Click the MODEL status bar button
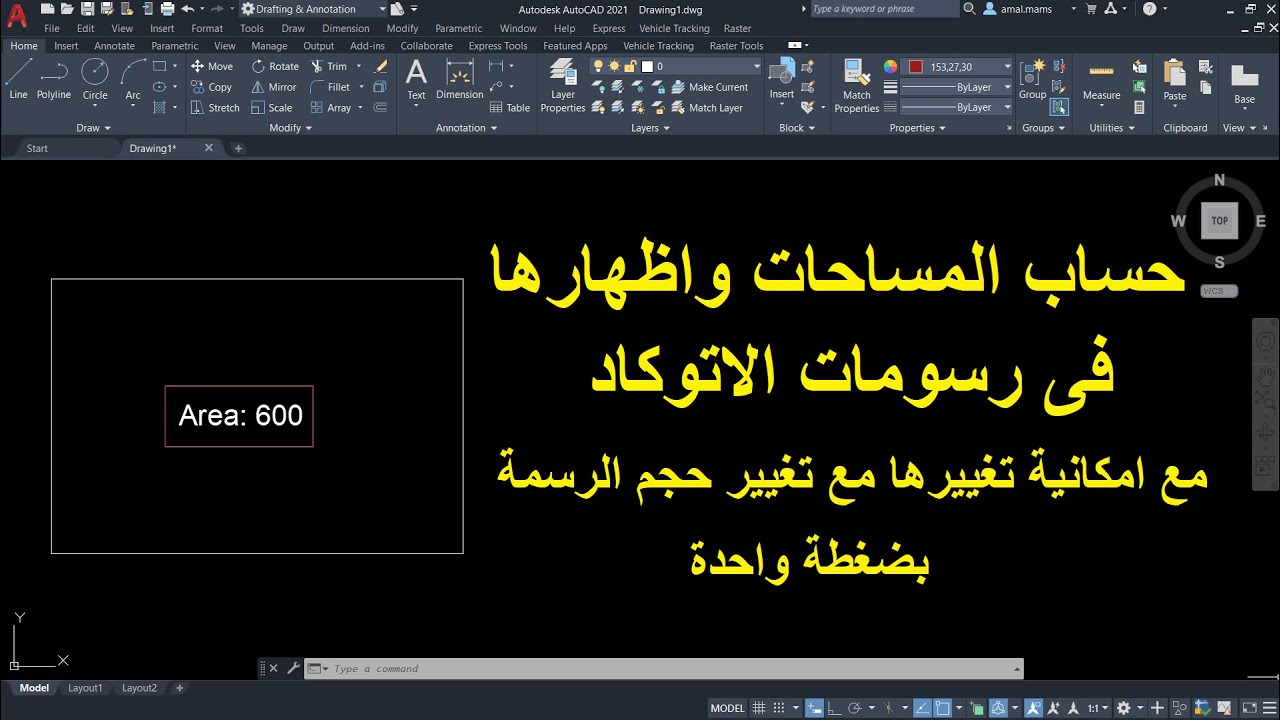 click(x=728, y=708)
